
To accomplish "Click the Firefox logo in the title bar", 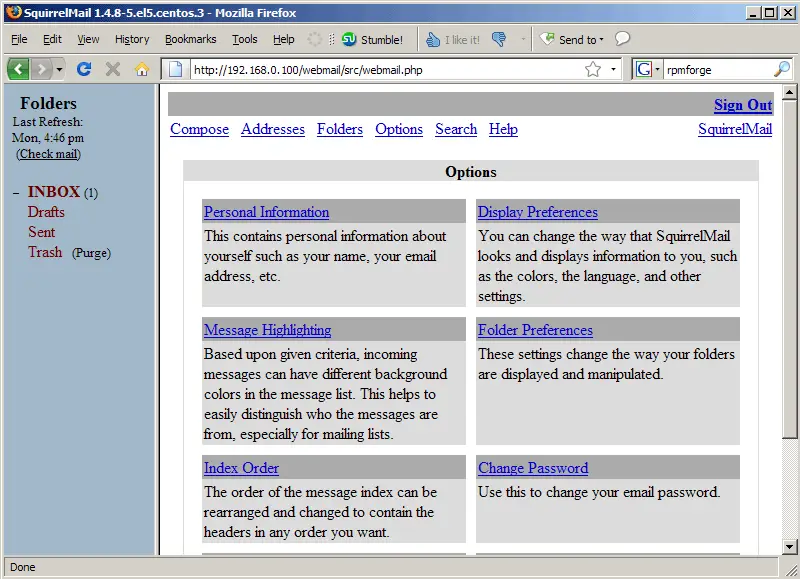I will pos(14,12).
